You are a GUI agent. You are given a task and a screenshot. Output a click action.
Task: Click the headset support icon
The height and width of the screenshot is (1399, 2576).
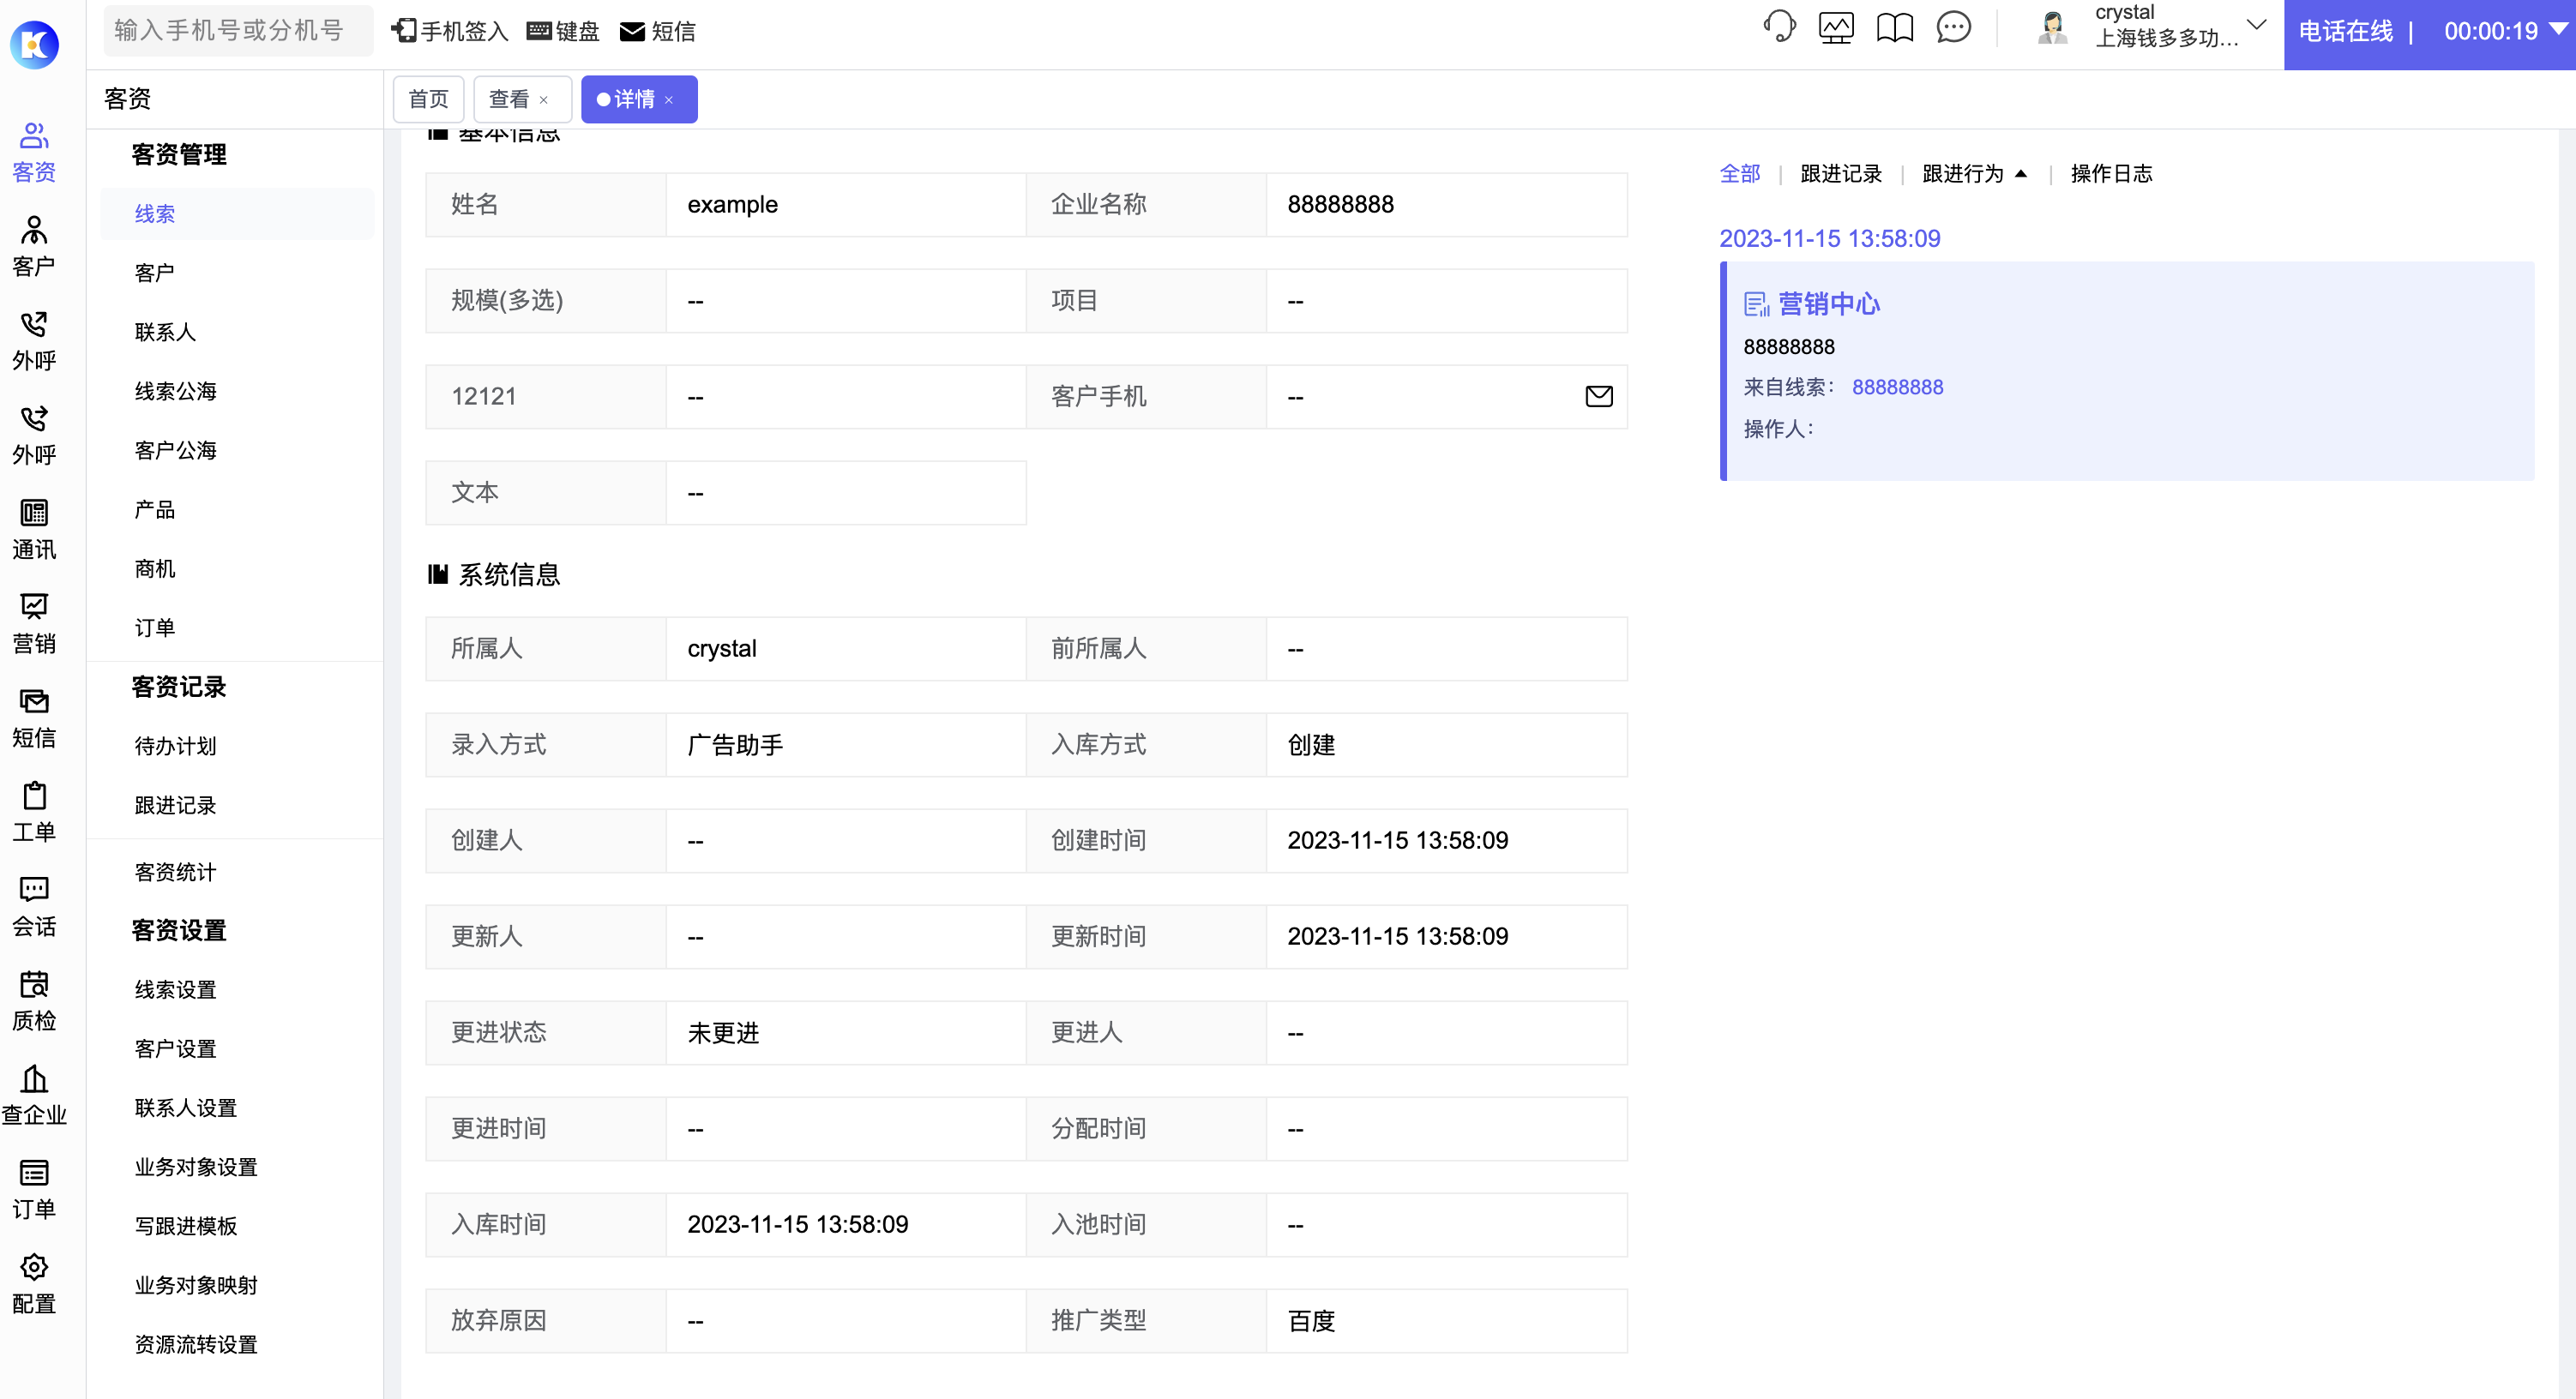pyautogui.click(x=1779, y=27)
